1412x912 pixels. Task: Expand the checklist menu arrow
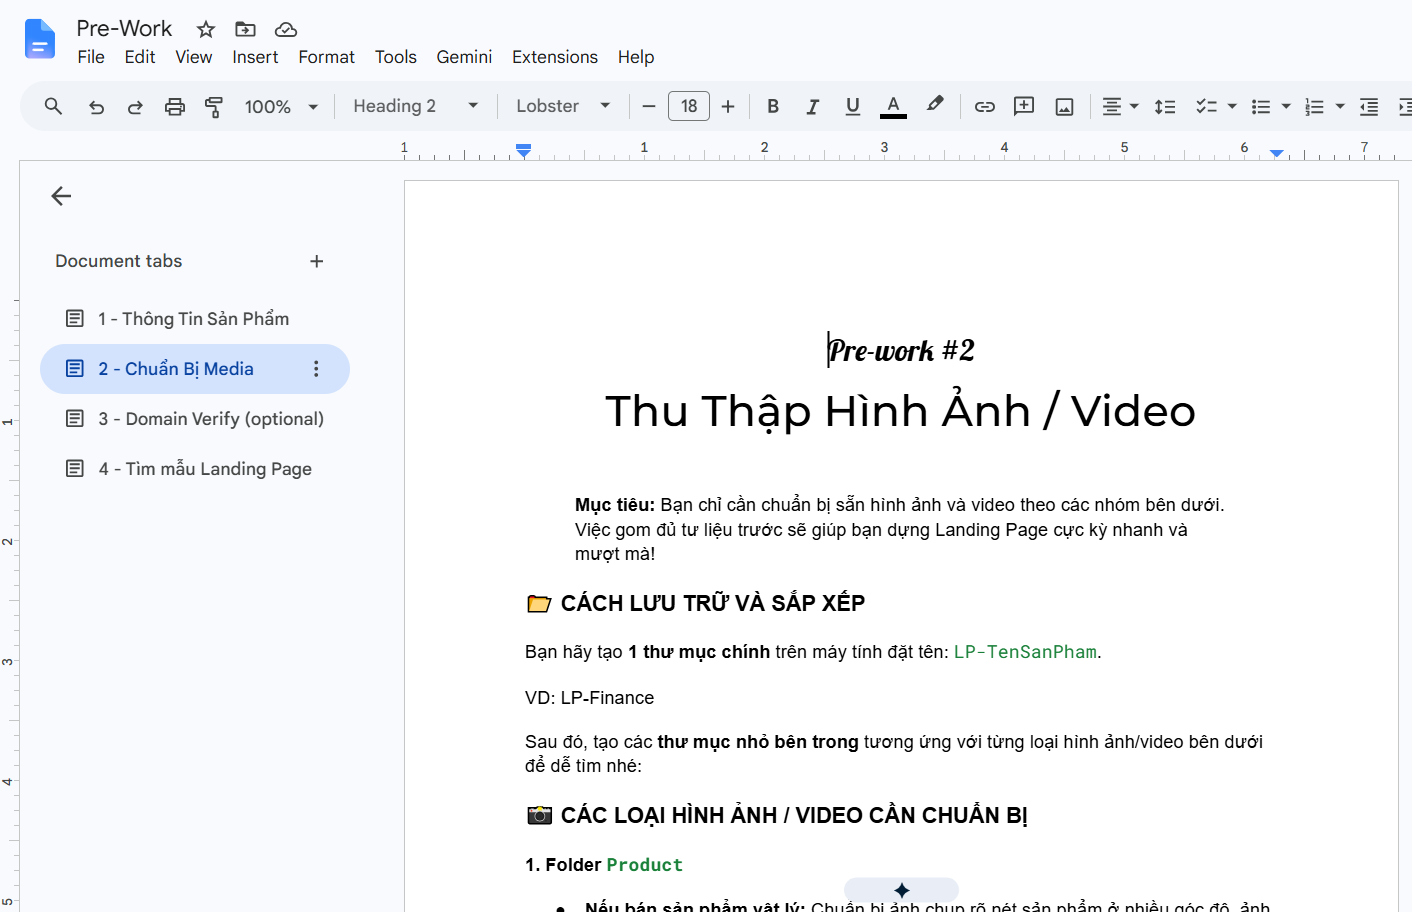click(1232, 106)
